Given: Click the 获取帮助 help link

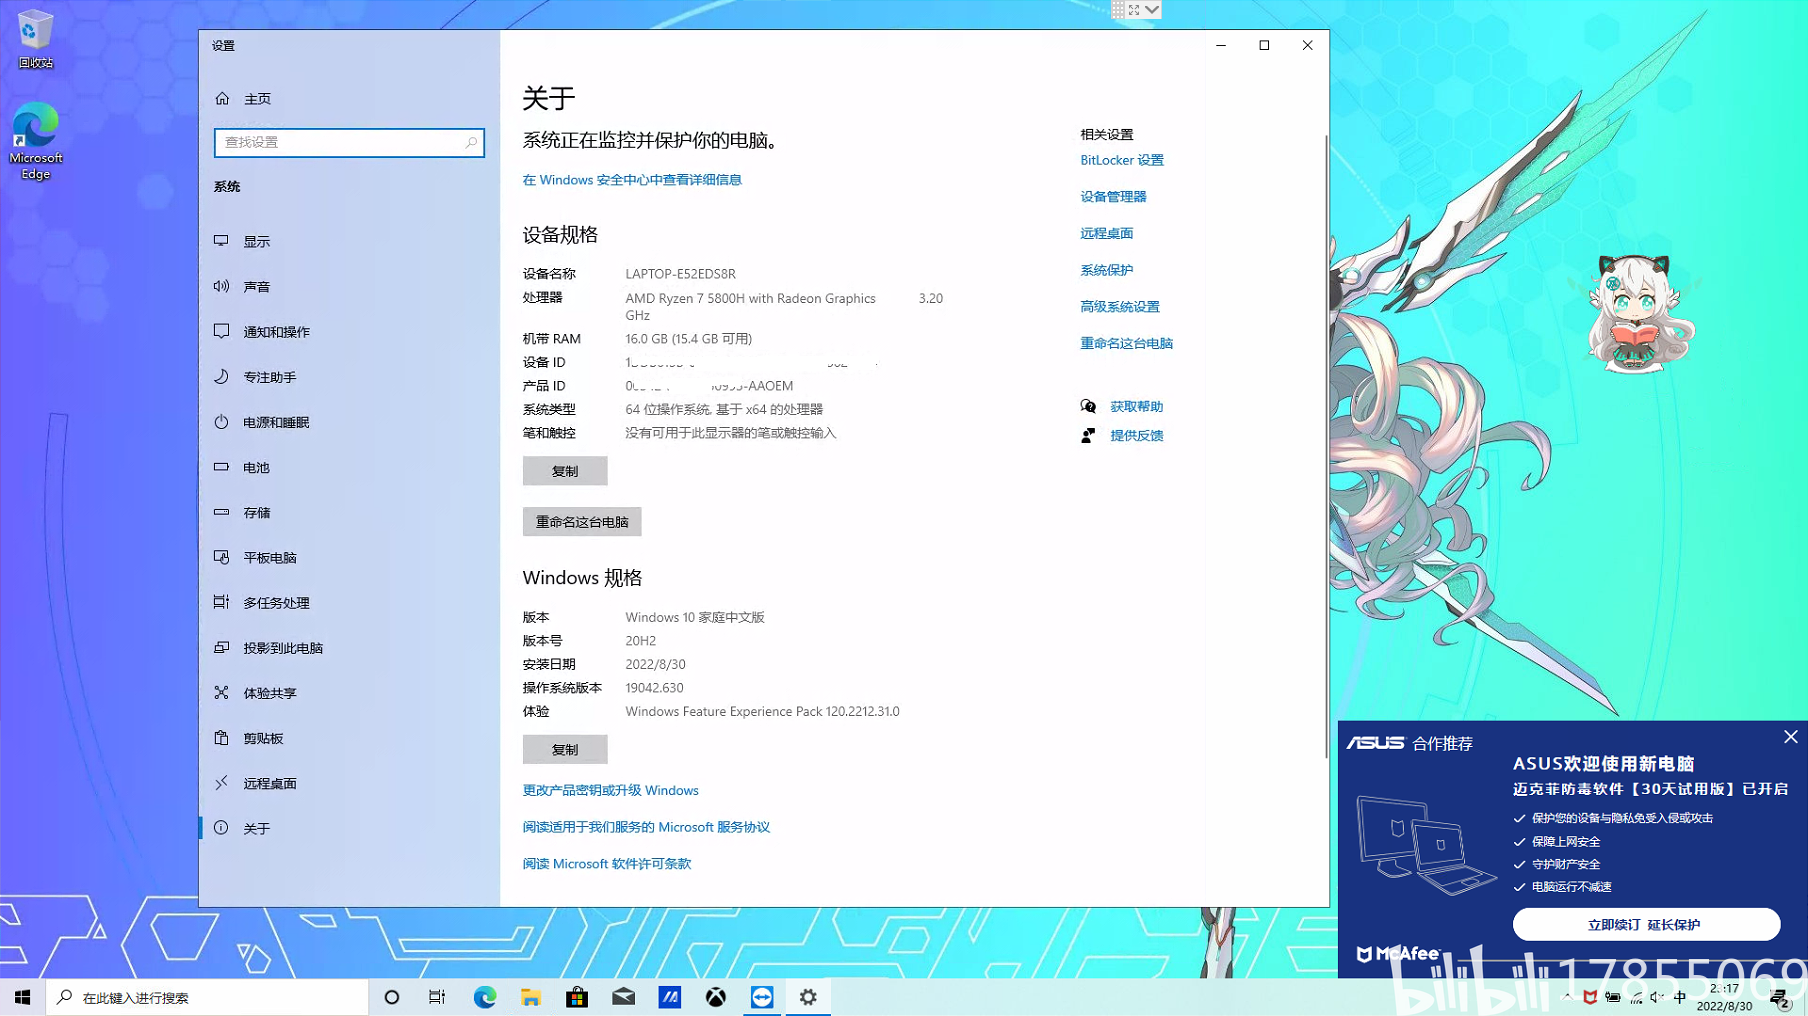Looking at the screenshot, I should pos(1136,406).
